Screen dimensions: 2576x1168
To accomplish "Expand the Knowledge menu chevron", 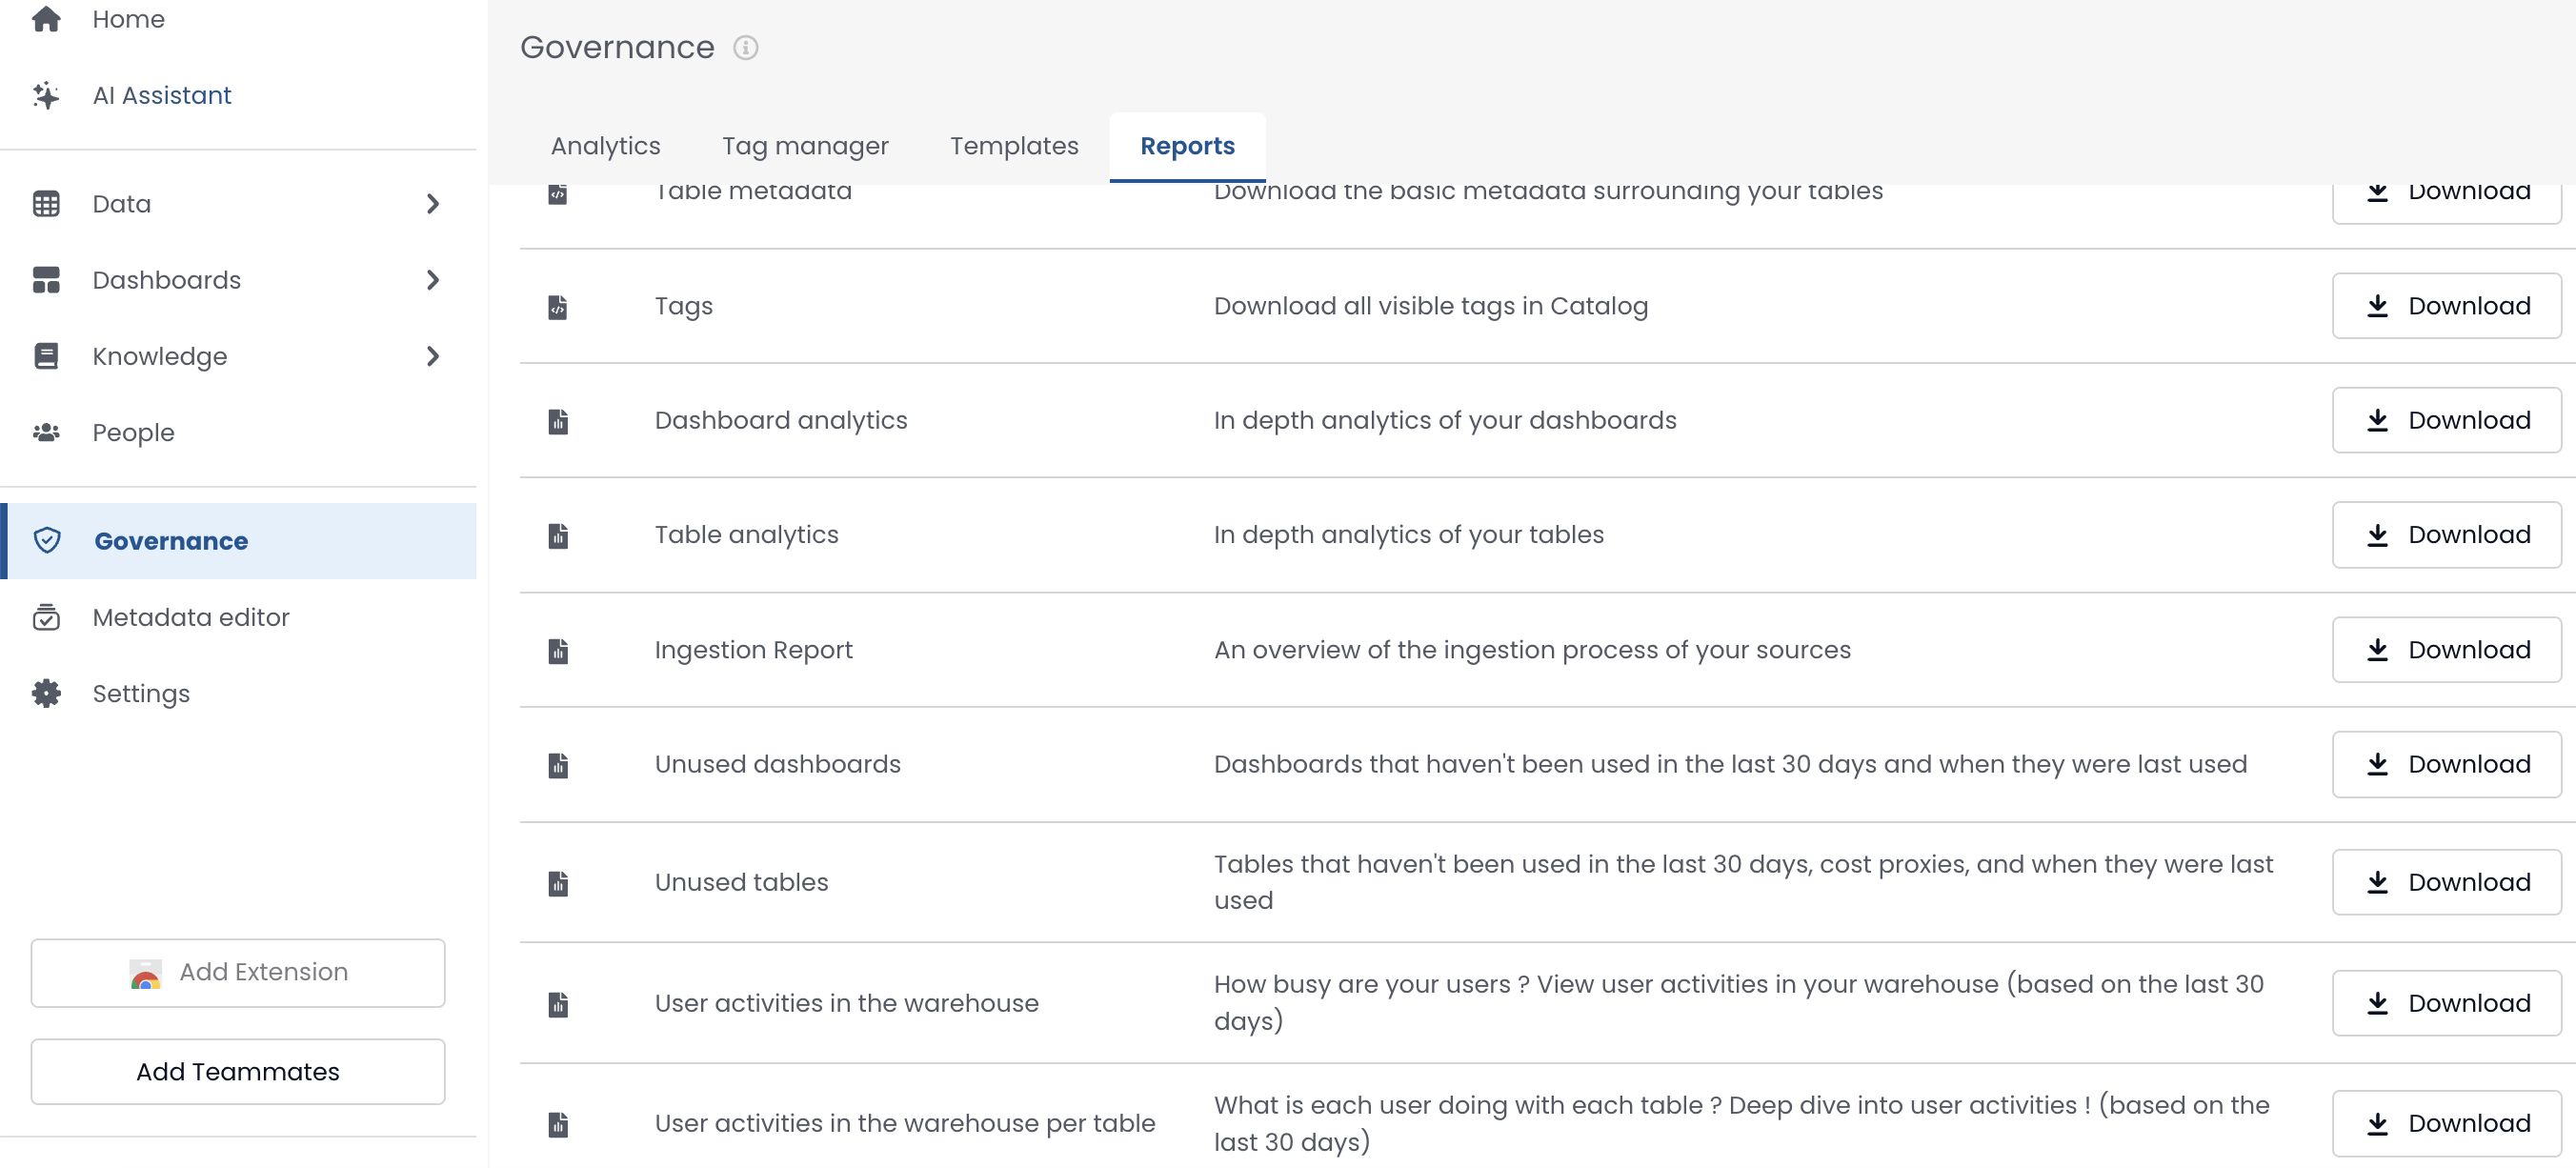I will coord(432,356).
